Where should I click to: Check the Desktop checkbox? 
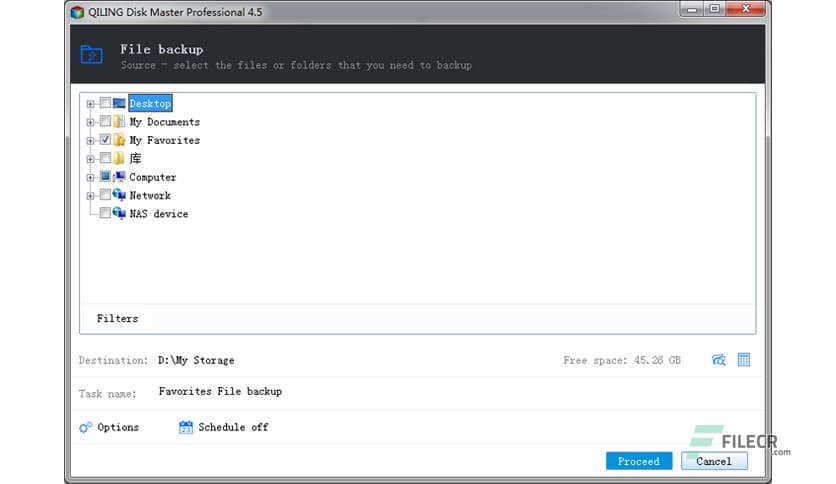[x=105, y=103]
